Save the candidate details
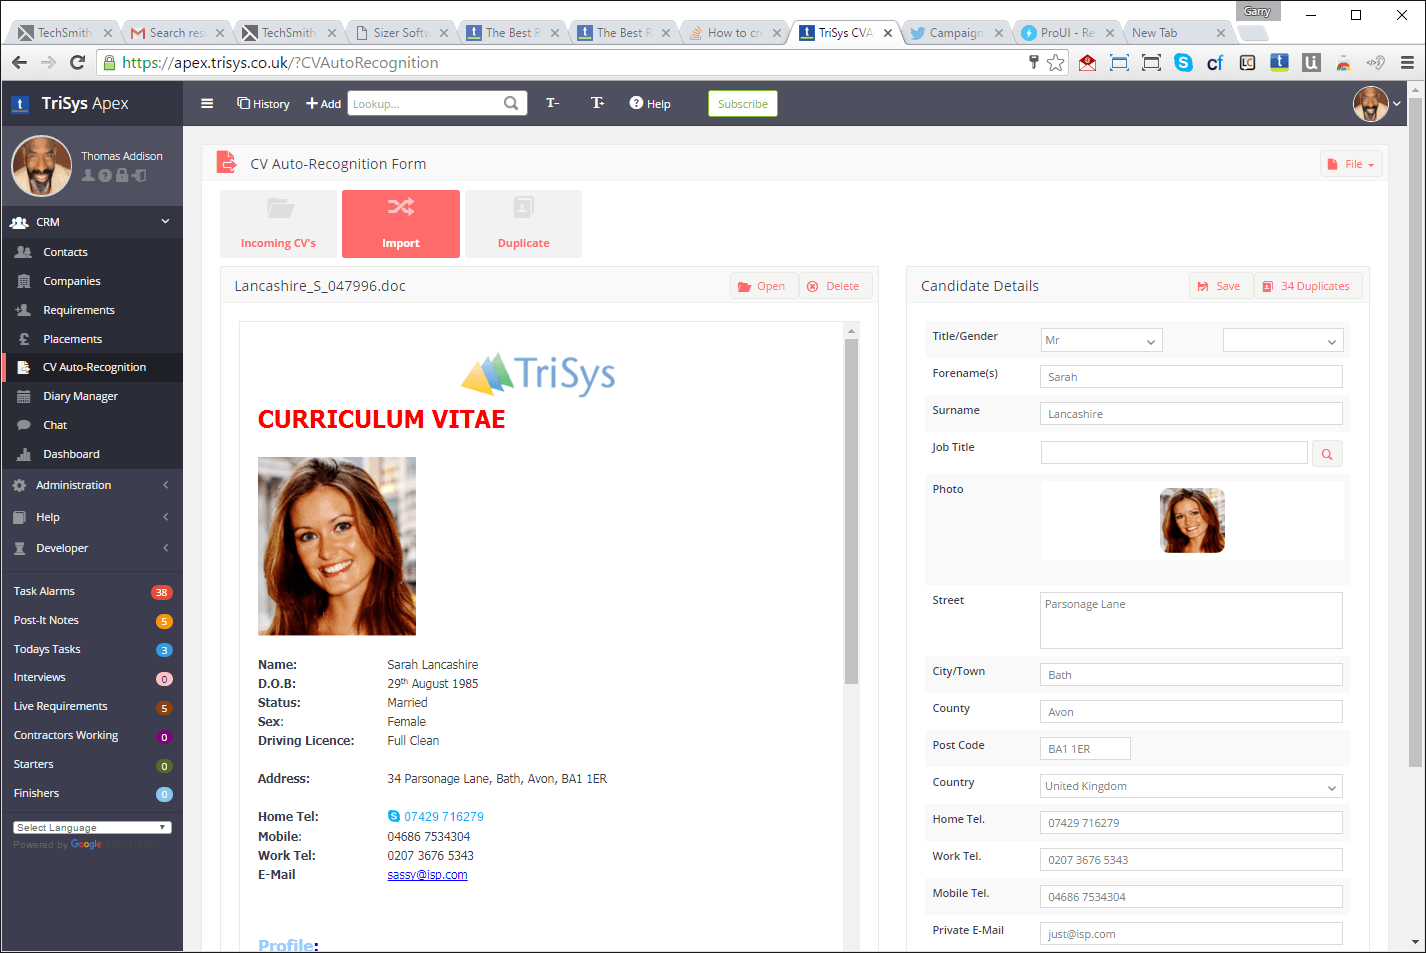The height and width of the screenshot is (953, 1426). pyautogui.click(x=1220, y=286)
